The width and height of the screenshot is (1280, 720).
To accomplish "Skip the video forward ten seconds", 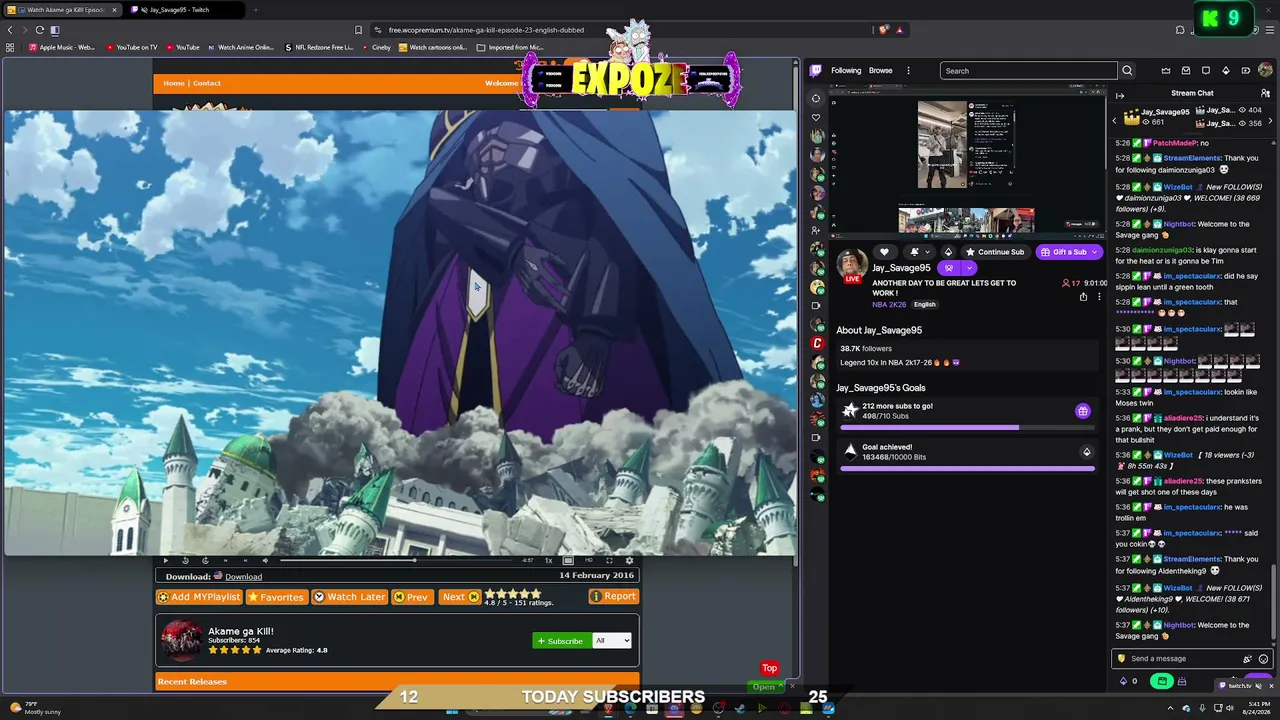I will [205, 561].
